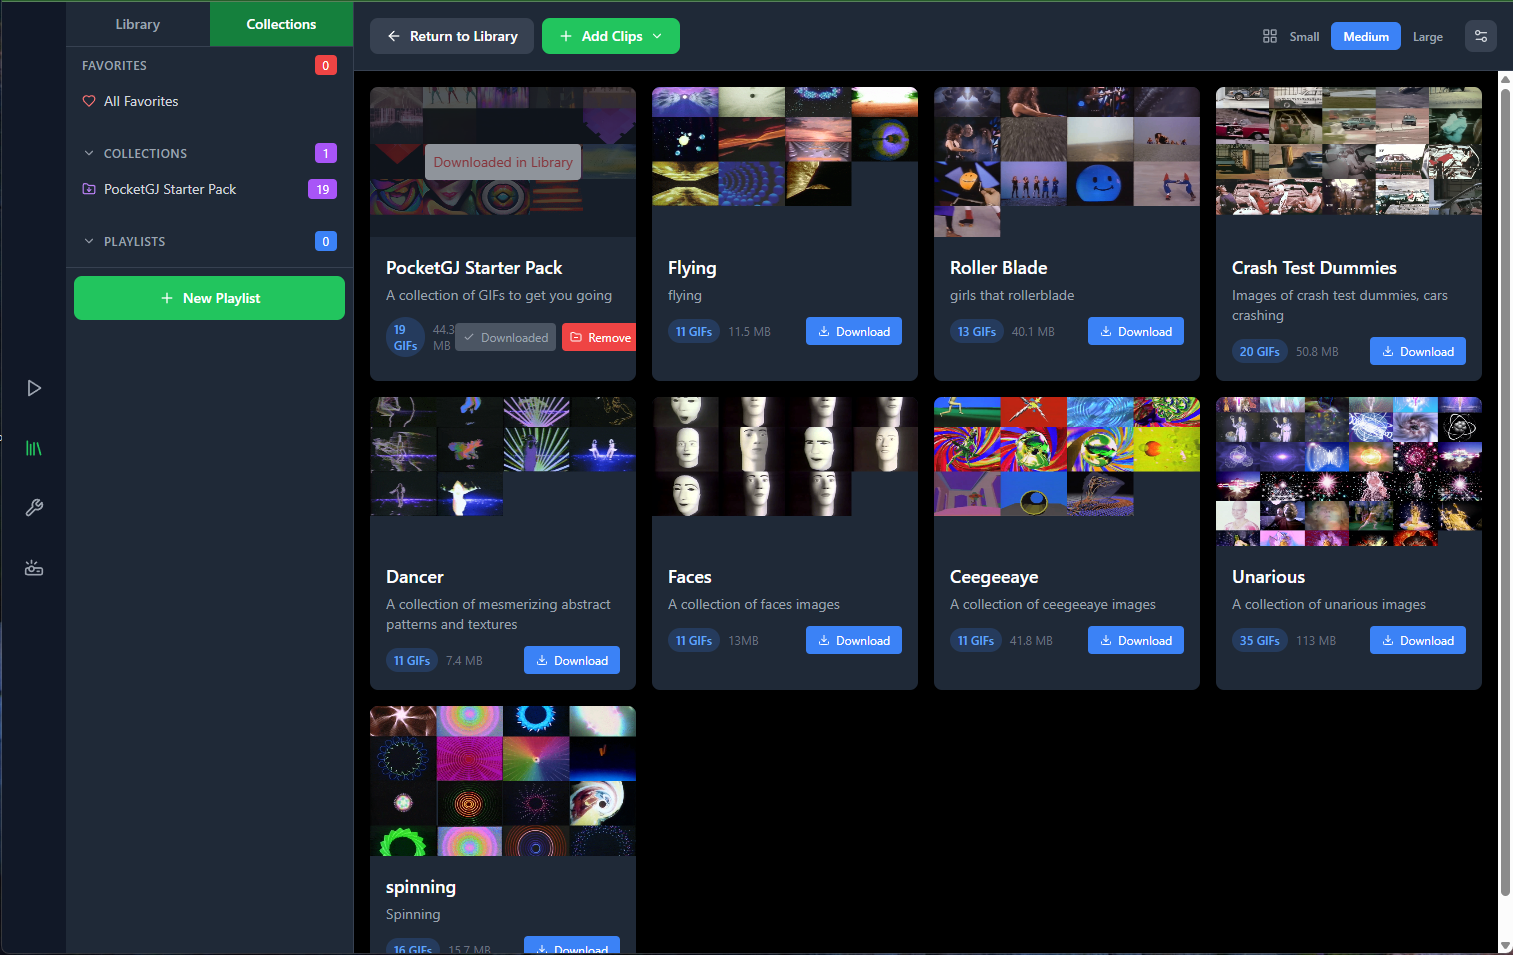Click the grid size icon beside Small

coord(1270,36)
